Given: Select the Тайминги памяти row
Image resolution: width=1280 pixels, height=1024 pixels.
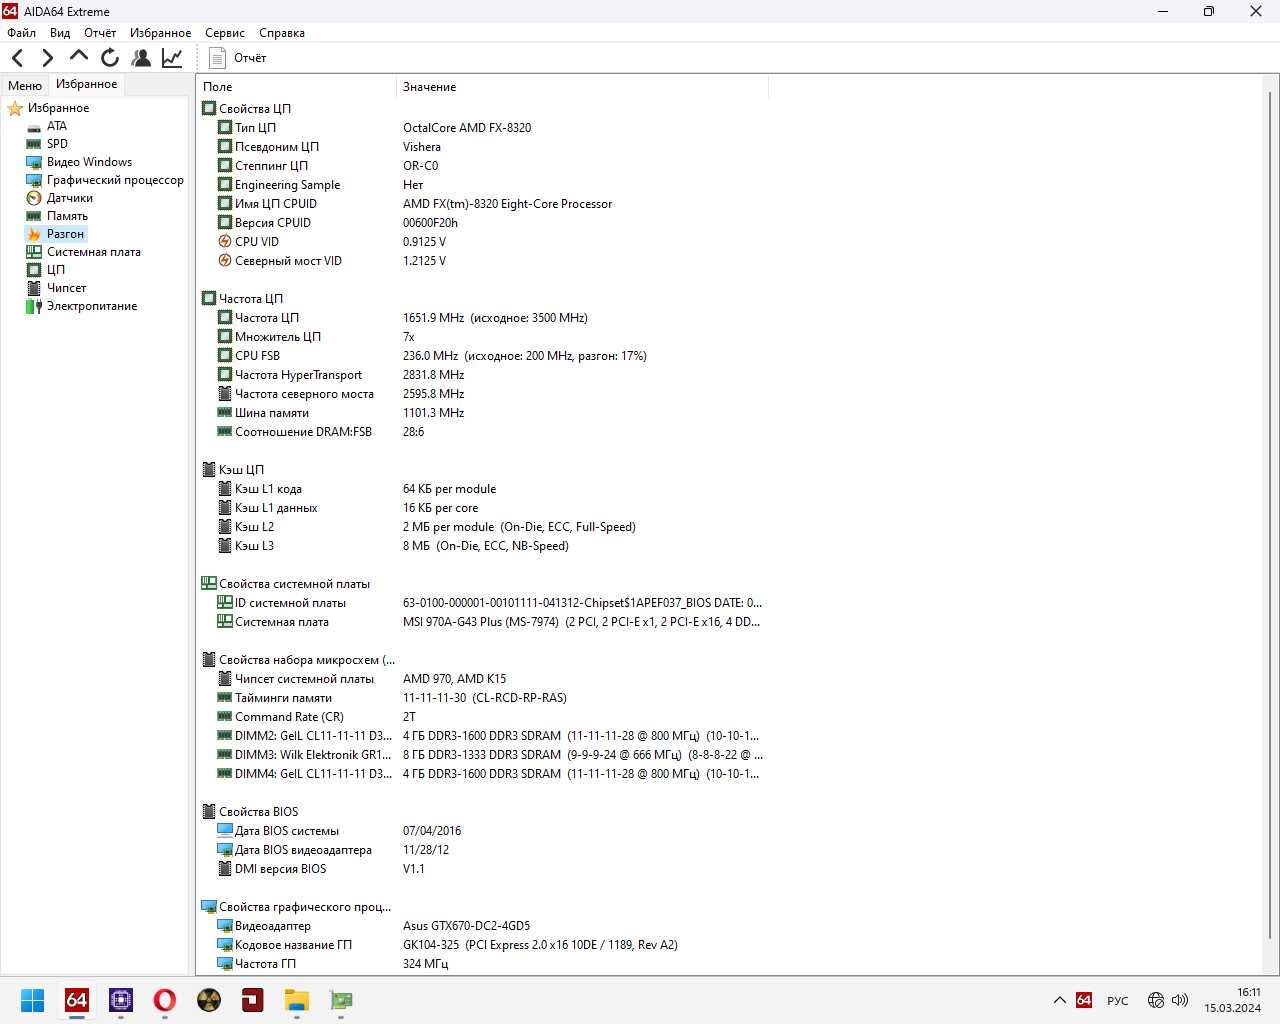Looking at the screenshot, I should (482, 698).
